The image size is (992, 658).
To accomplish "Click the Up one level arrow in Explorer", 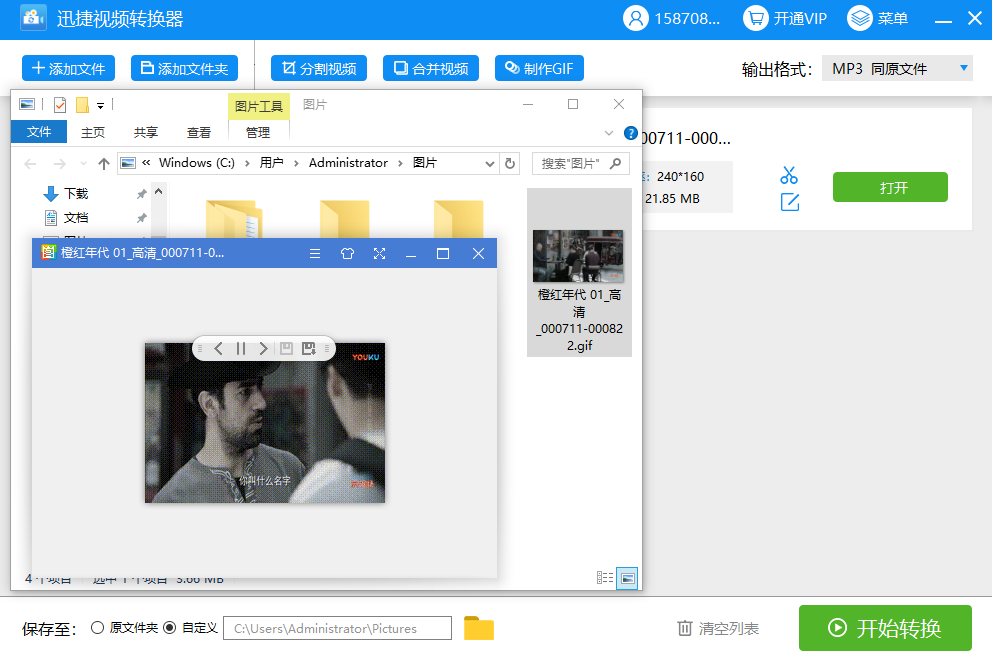I will 104,164.
